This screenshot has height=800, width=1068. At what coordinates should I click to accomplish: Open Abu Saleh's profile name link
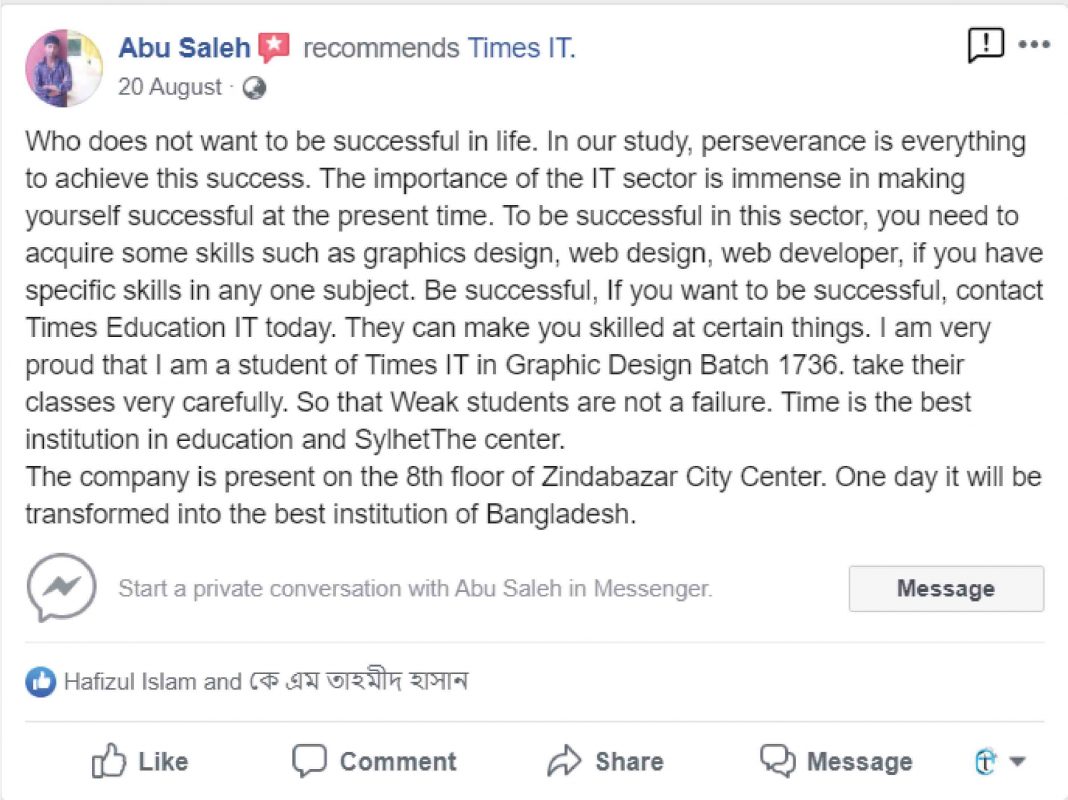point(185,48)
